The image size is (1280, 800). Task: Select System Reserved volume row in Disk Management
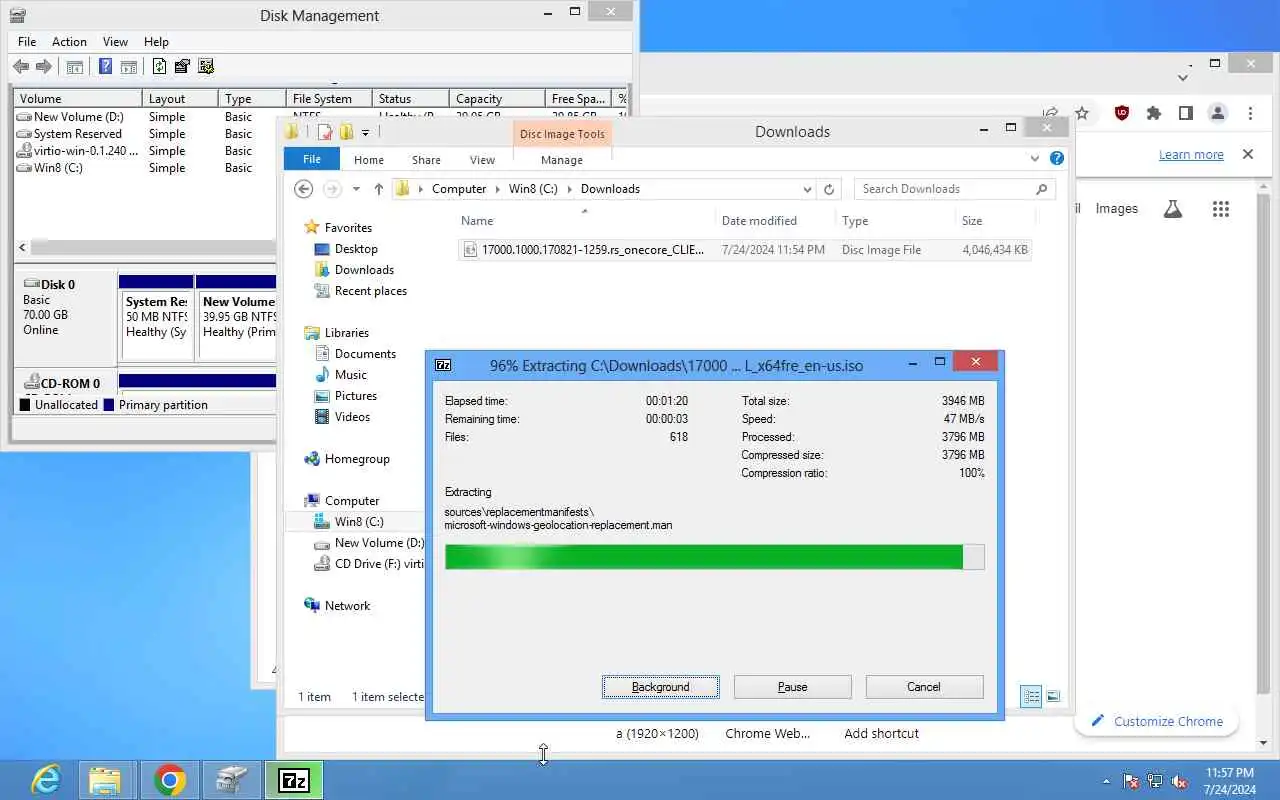pos(76,134)
